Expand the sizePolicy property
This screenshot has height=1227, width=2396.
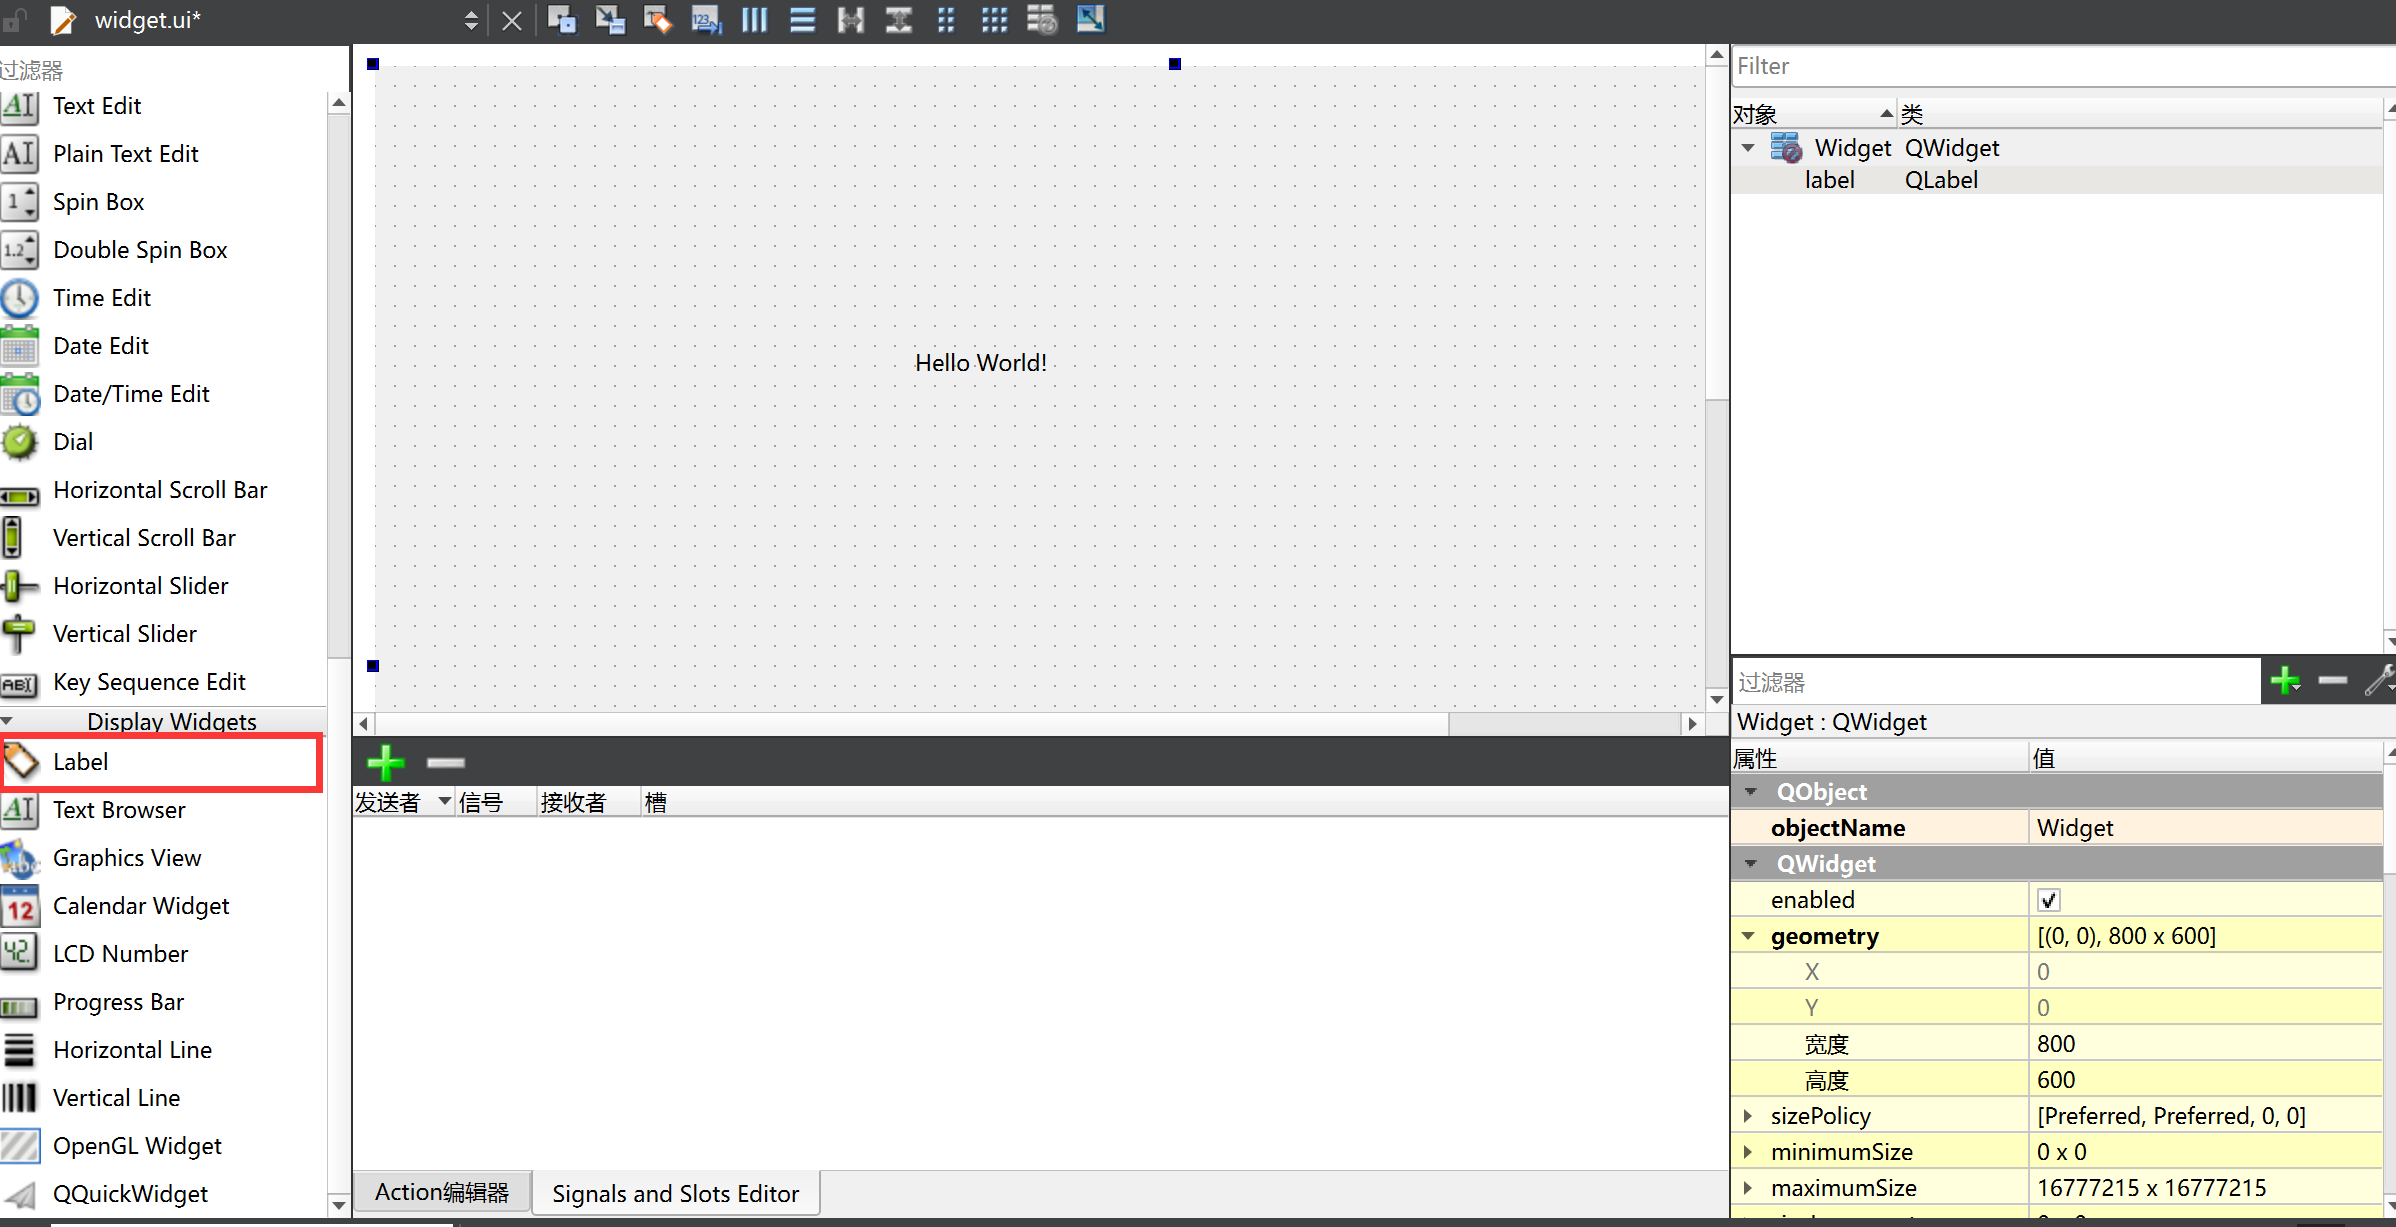click(1747, 1116)
